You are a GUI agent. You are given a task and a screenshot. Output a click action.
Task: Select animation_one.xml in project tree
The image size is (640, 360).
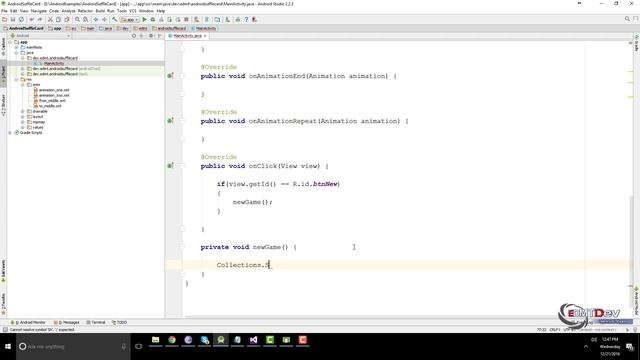tap(51, 90)
